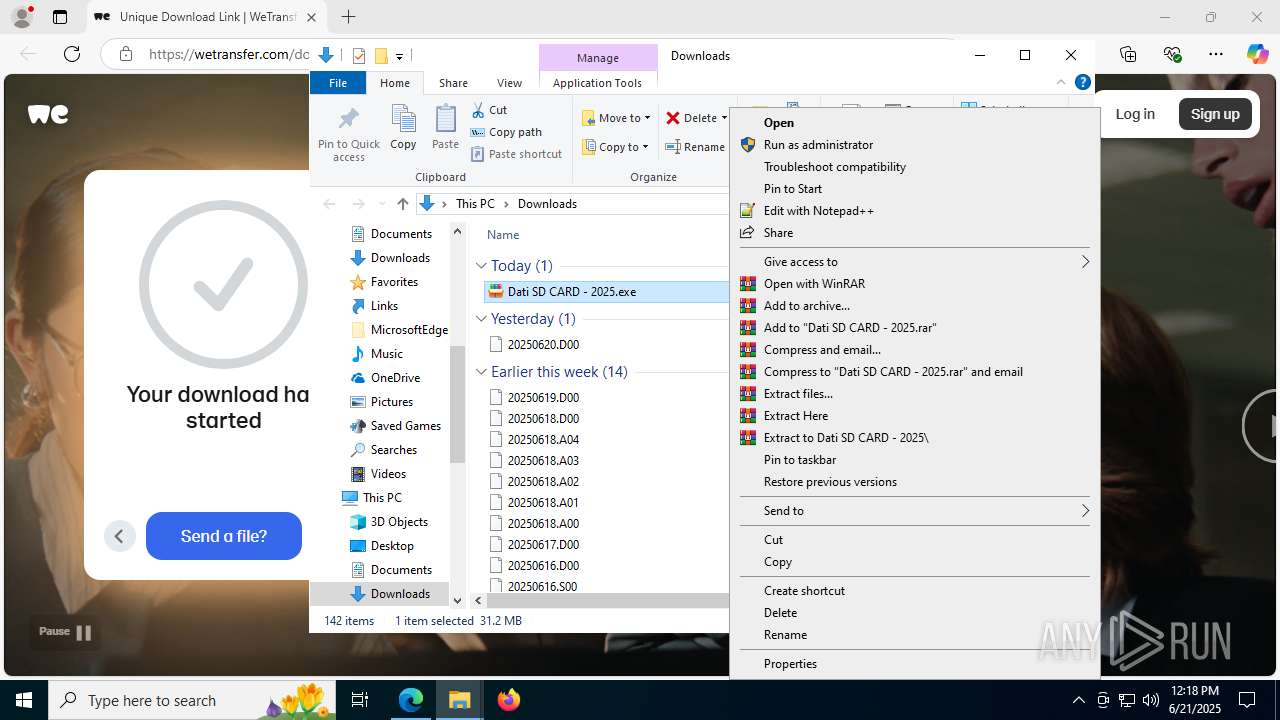Image resolution: width=1280 pixels, height=720 pixels.
Task: Choose Properties in the context menu
Action: [790, 664]
